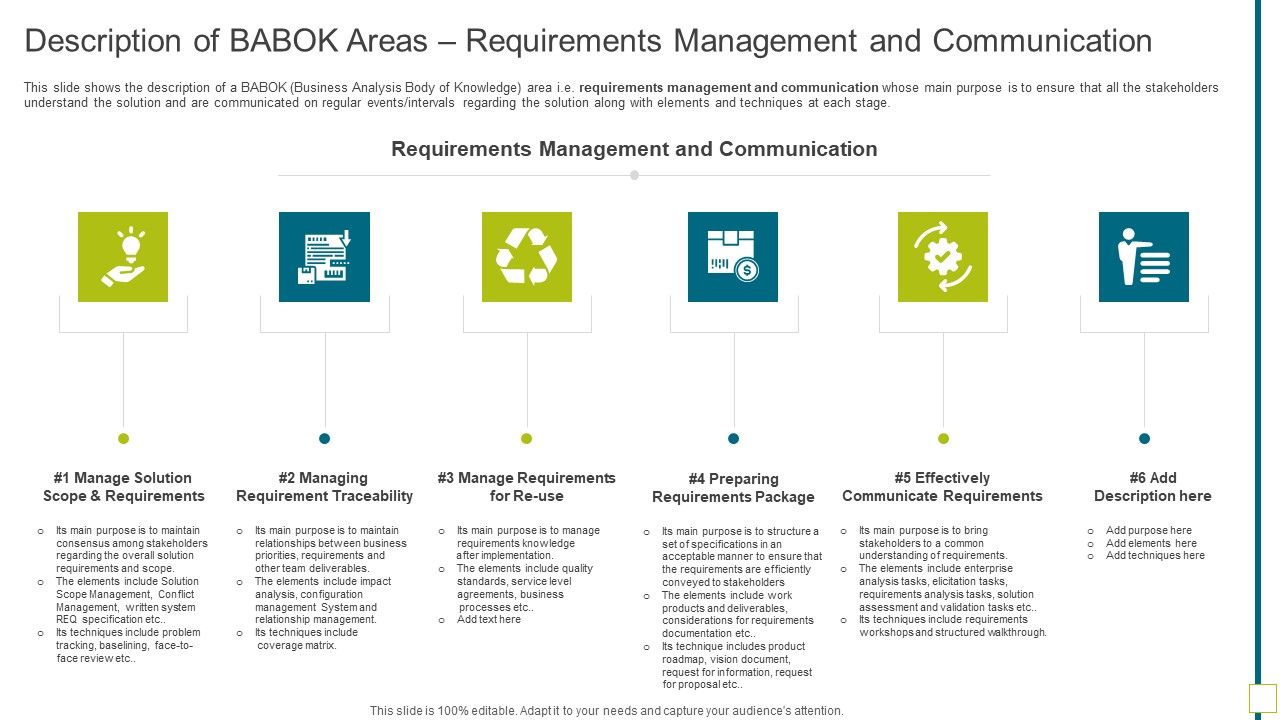
Task: Click the intro paragraph describing the BABOK area
Action: coord(621,95)
